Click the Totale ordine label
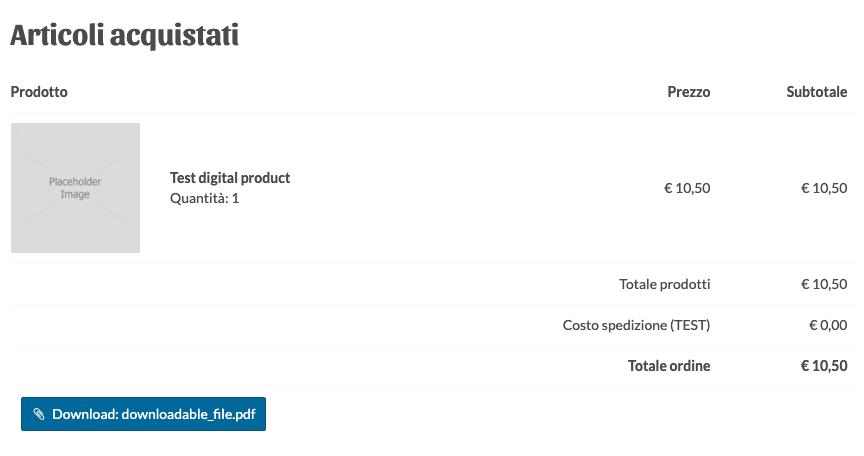The height and width of the screenshot is (456, 864). [x=668, y=366]
